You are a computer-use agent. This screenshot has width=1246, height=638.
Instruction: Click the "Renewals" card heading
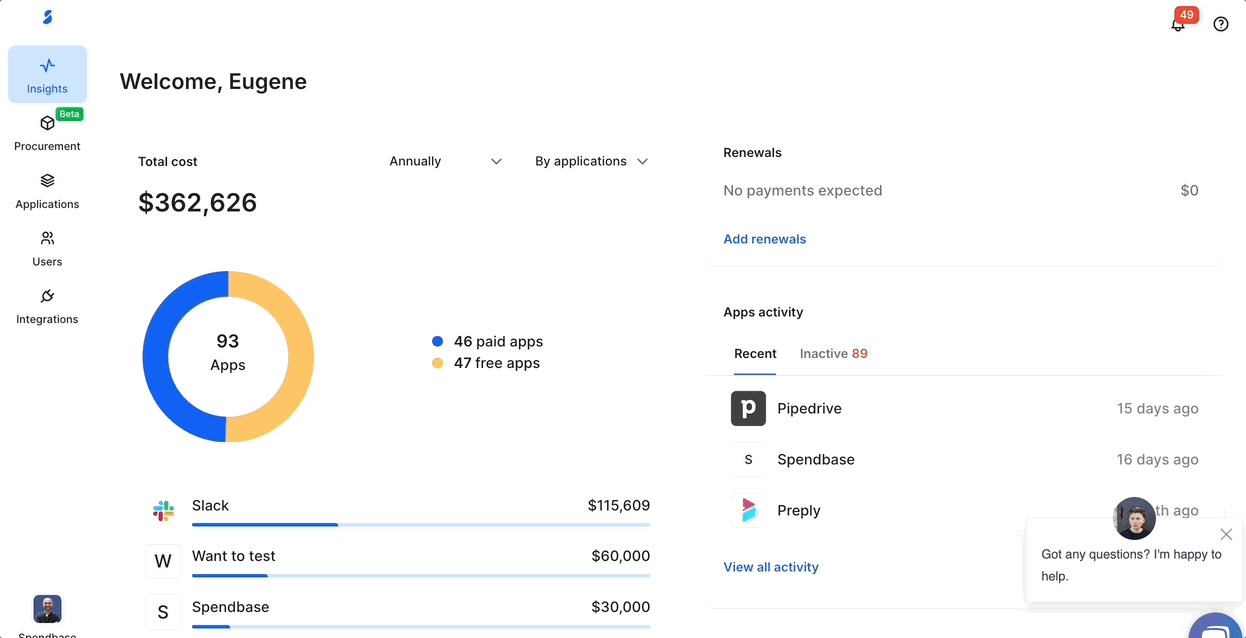pos(753,153)
